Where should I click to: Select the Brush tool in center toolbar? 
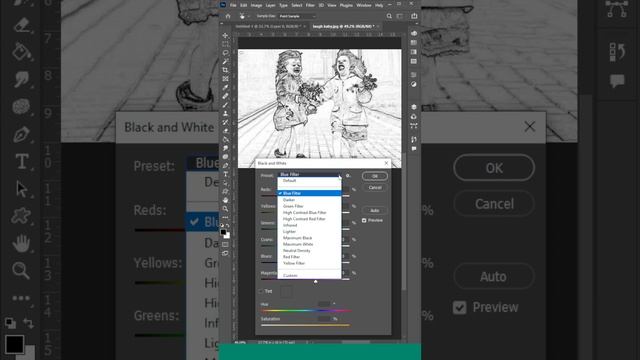pyautogui.click(x=225, y=105)
